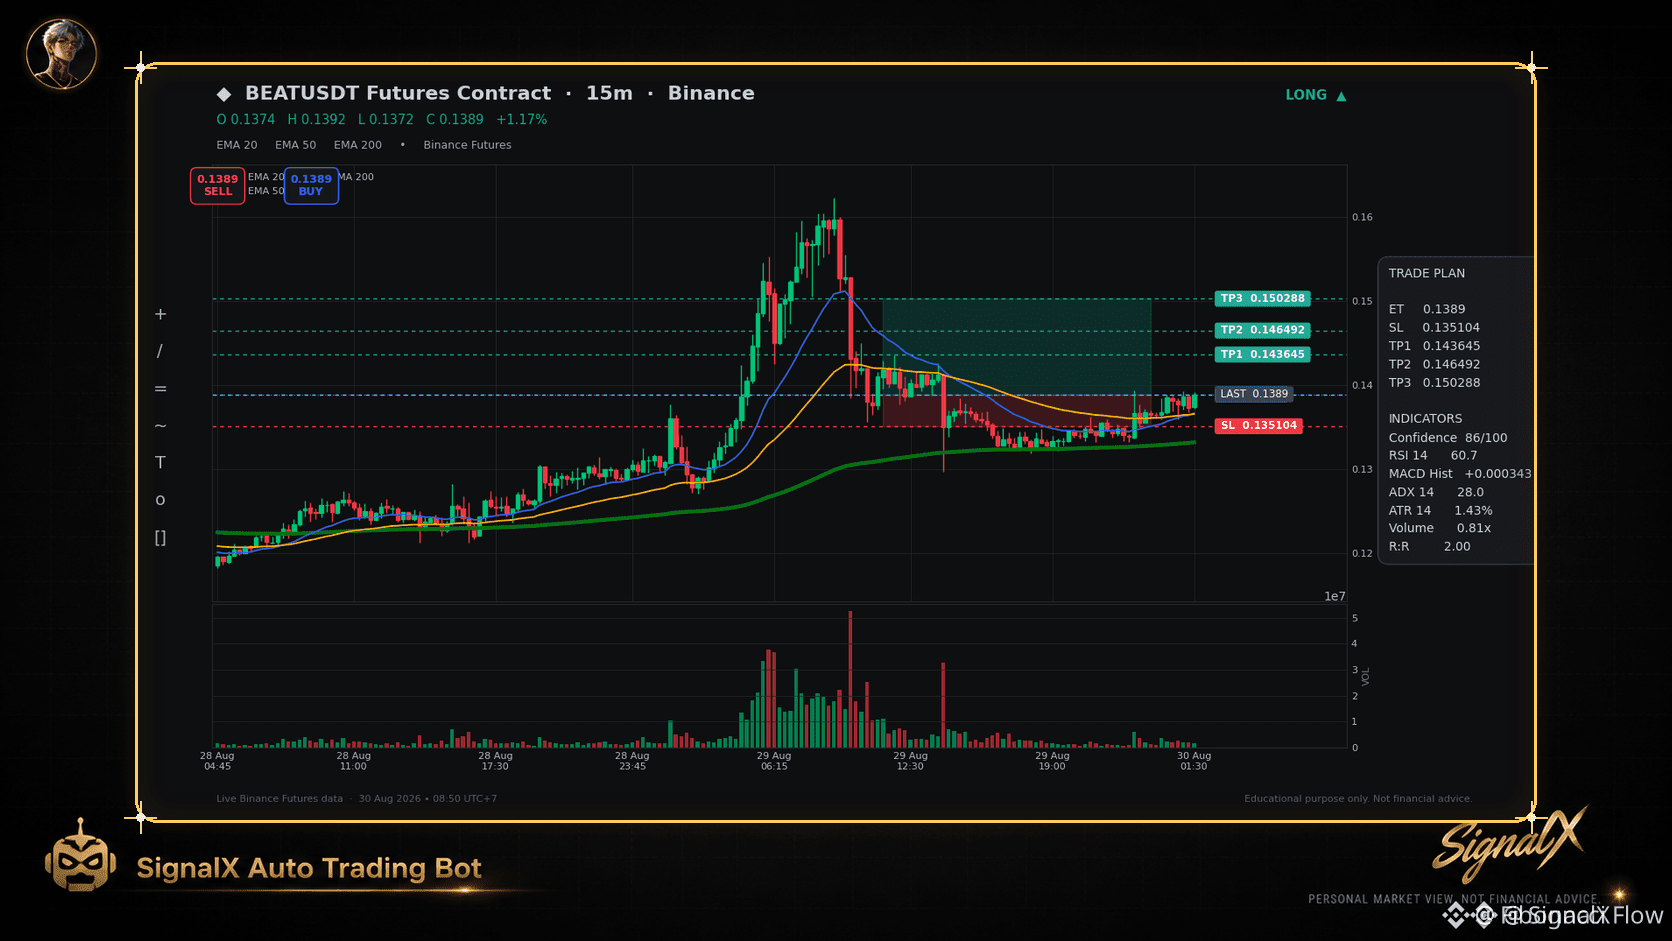Image resolution: width=1672 pixels, height=941 pixels.
Task: Click the 0.16 price axis tick
Action: [x=1362, y=217]
